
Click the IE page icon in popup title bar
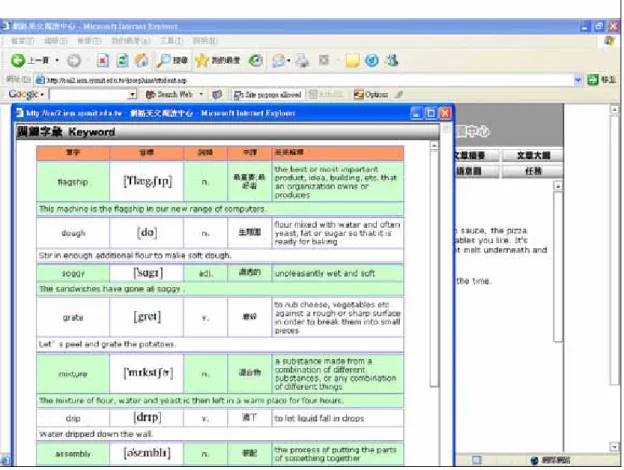(x=19, y=113)
